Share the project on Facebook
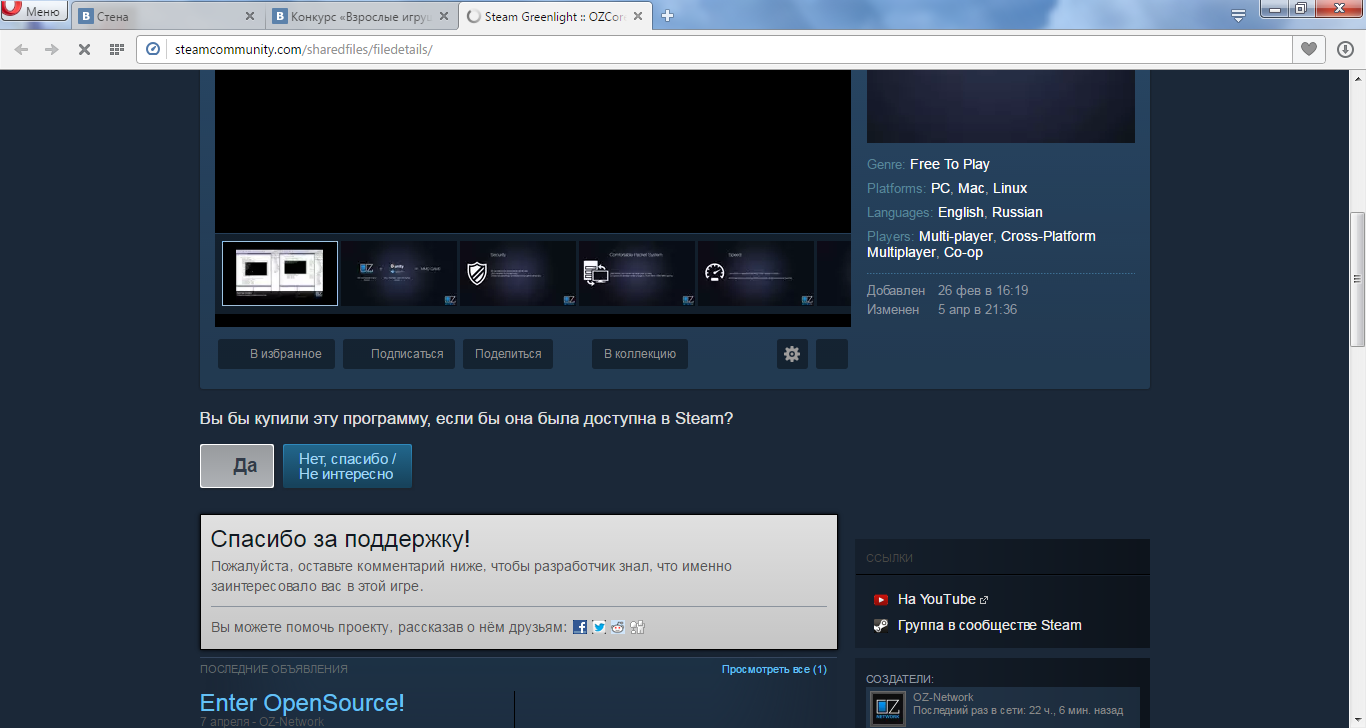The image size is (1366, 728). (580, 627)
